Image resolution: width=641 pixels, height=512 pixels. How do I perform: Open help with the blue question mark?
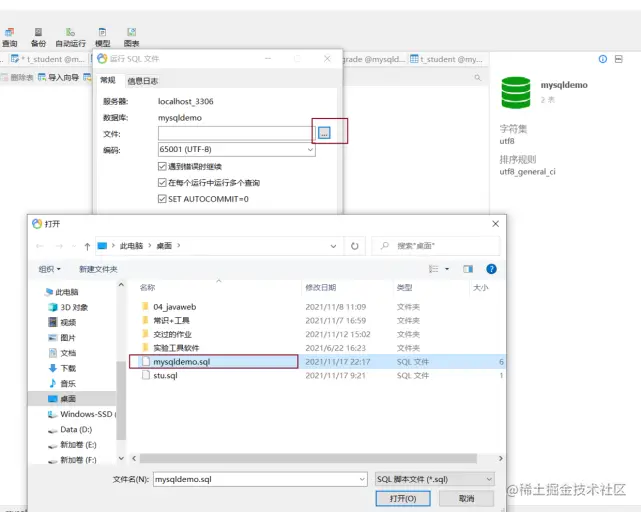pyautogui.click(x=491, y=269)
